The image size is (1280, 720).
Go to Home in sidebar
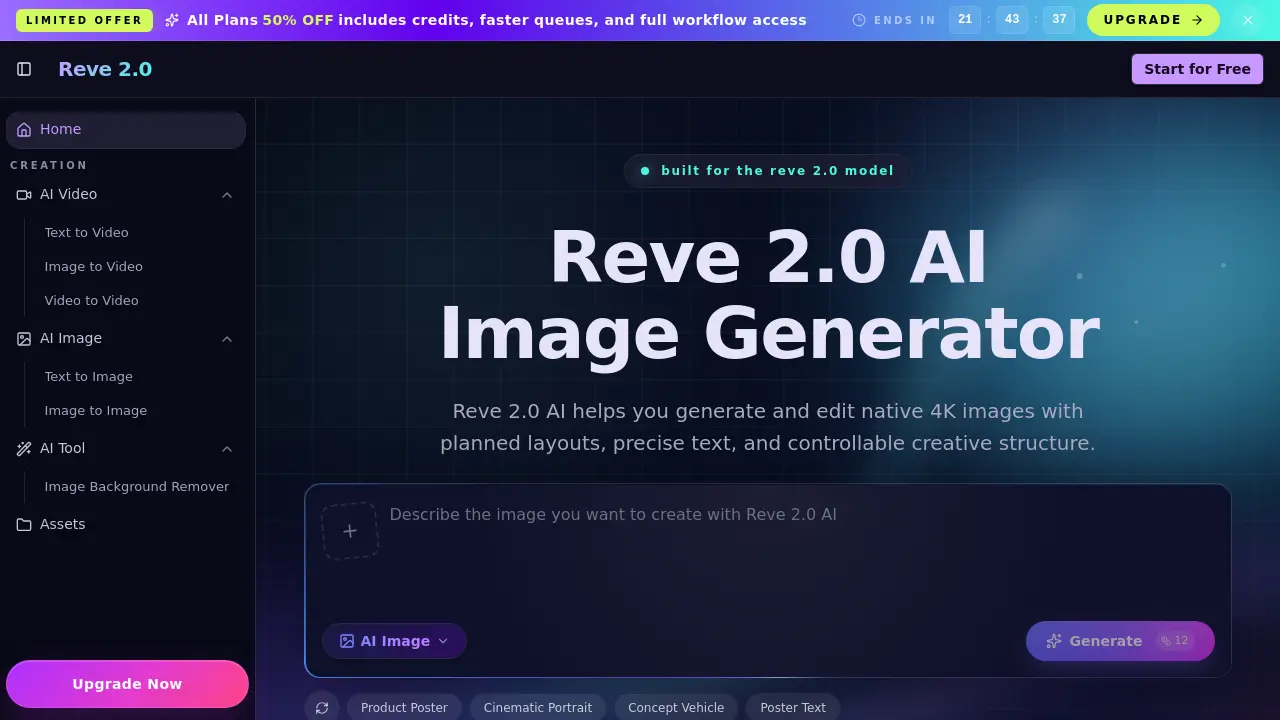[126, 130]
